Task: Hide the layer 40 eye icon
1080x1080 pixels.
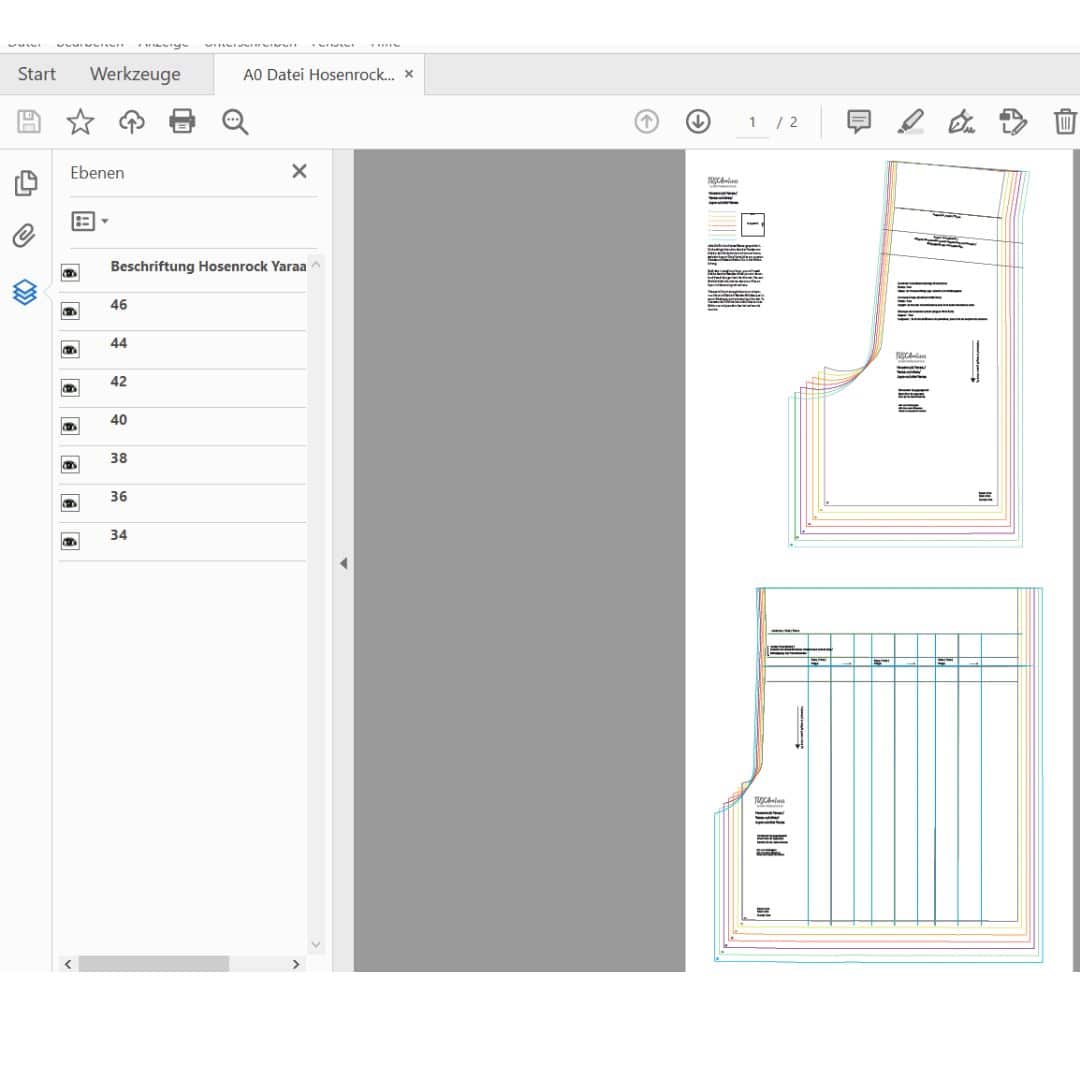Action: pos(70,427)
